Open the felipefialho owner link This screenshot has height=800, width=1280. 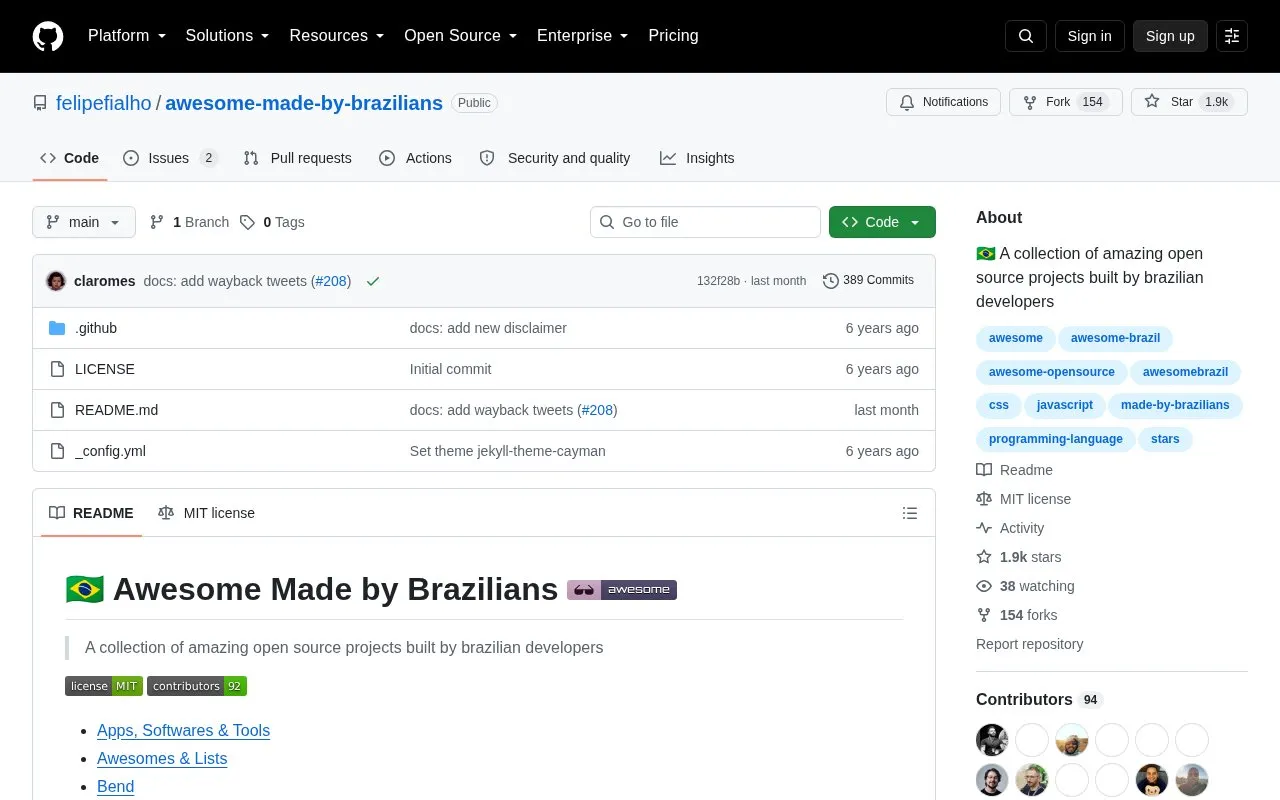click(104, 103)
